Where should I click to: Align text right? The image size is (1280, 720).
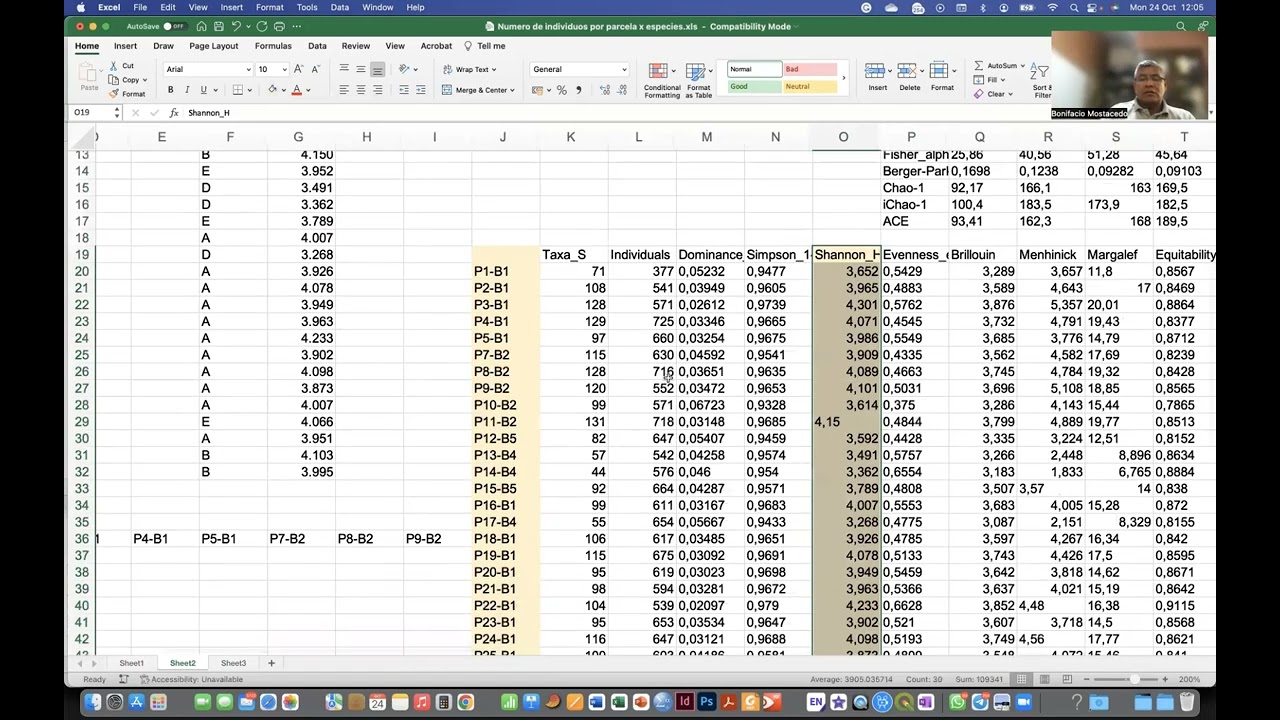[x=377, y=90]
